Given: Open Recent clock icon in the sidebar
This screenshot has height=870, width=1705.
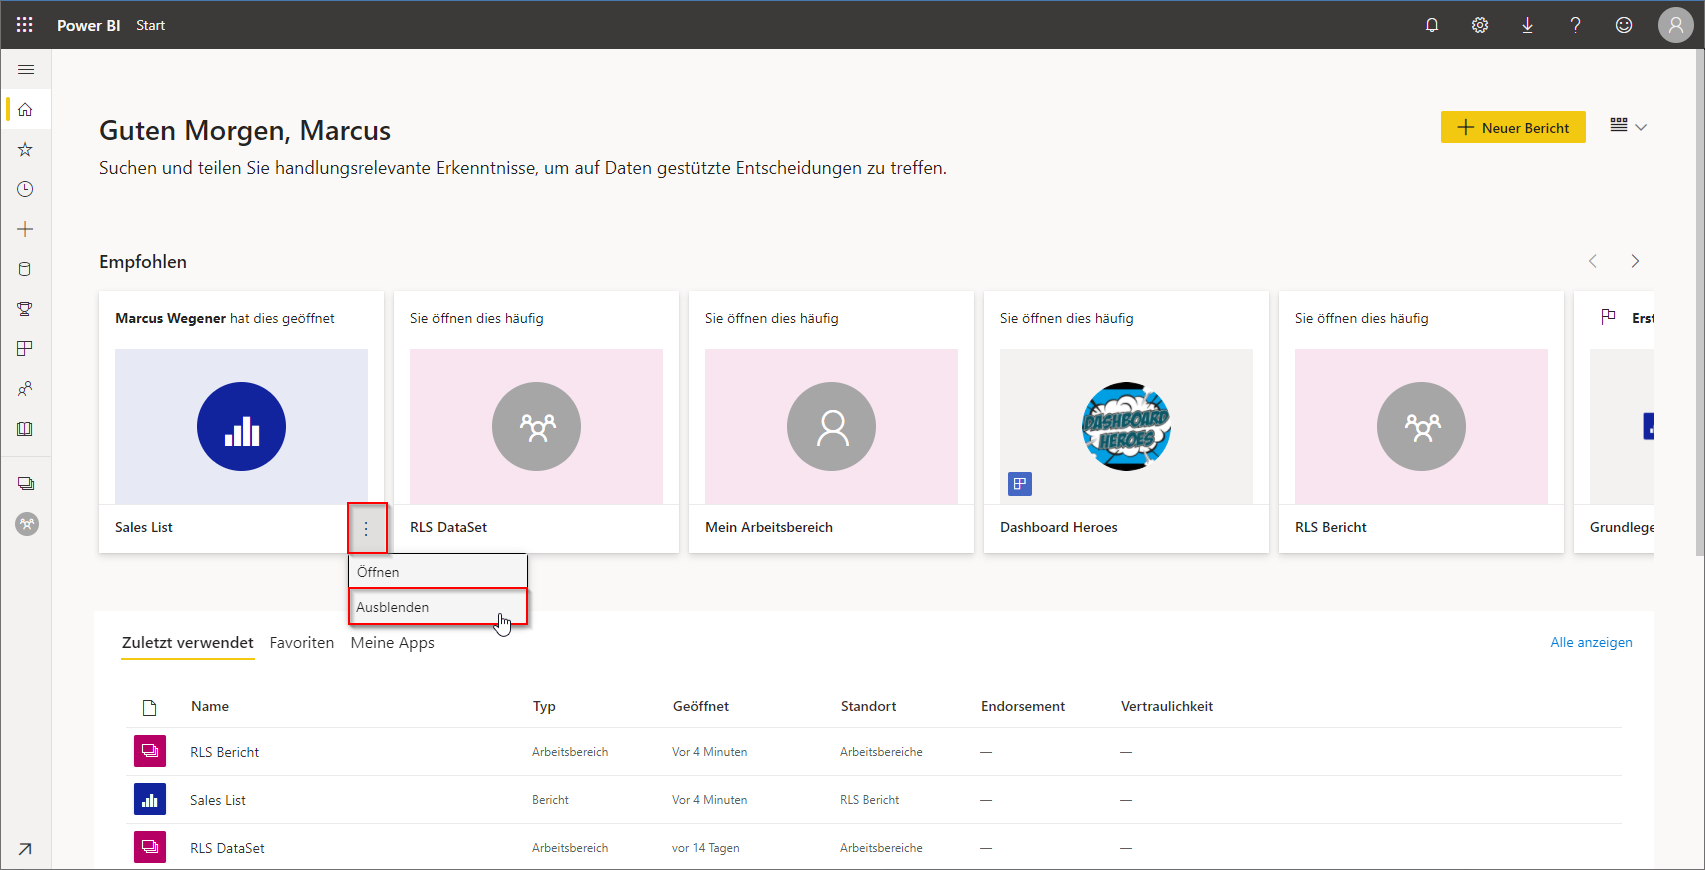Looking at the screenshot, I should (x=26, y=190).
